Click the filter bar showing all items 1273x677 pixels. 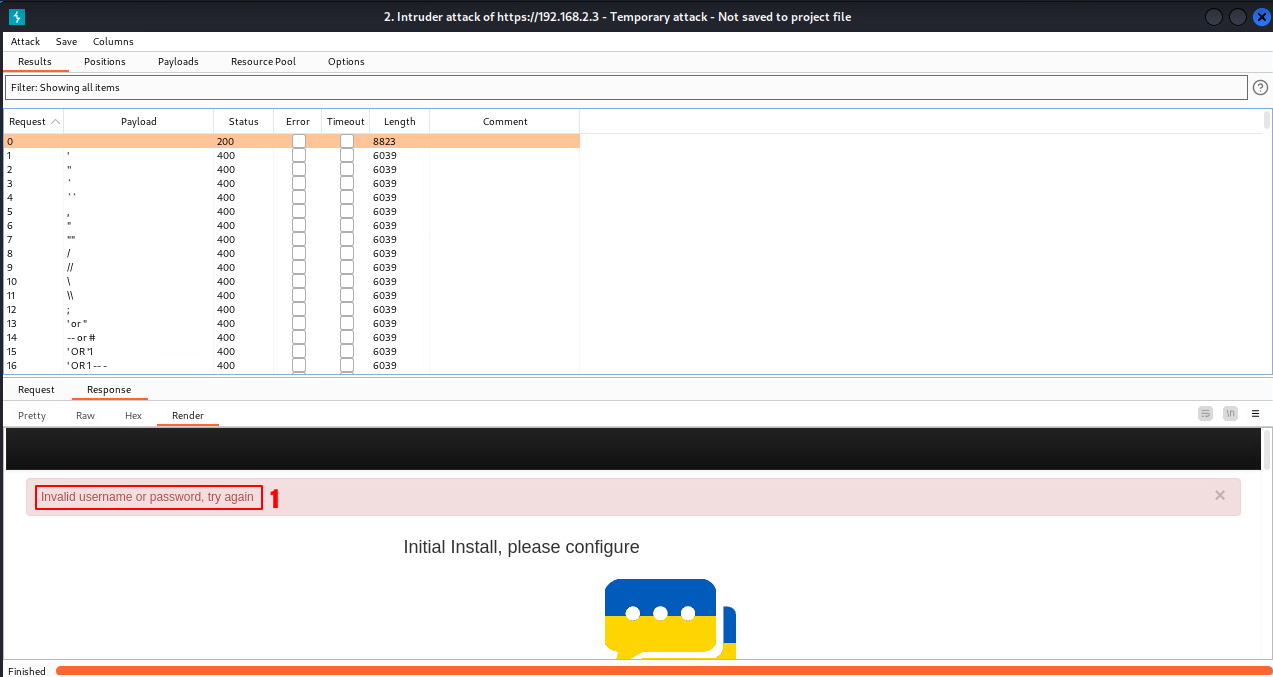pos(625,88)
